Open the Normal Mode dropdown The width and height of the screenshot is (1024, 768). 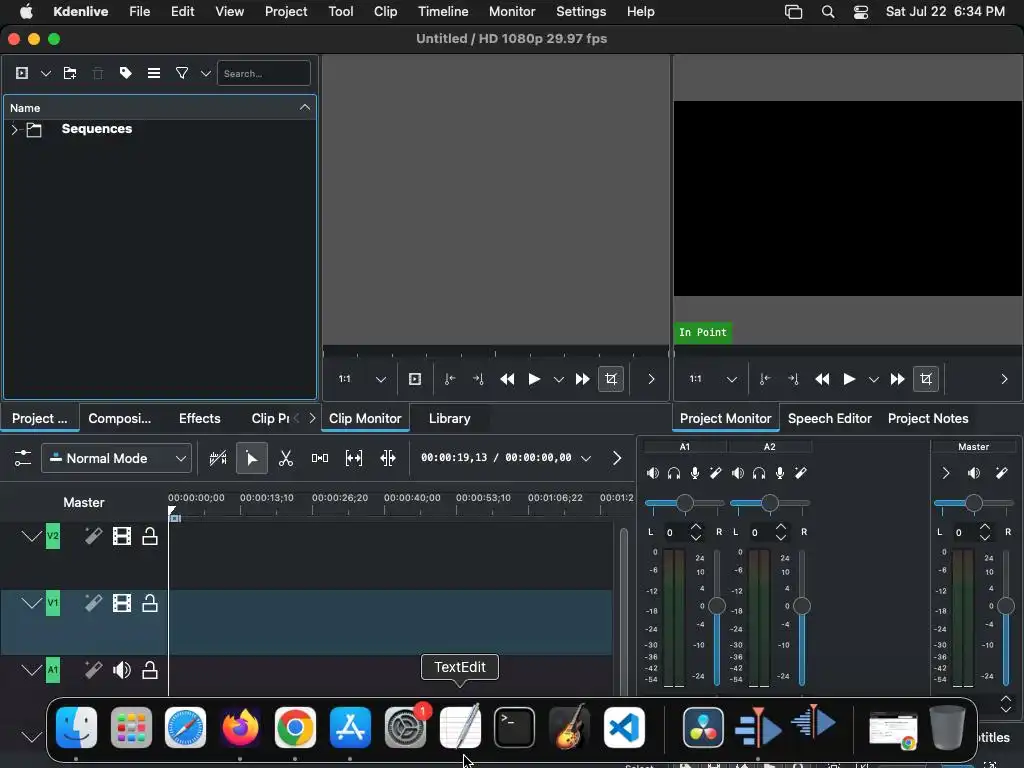pos(116,458)
